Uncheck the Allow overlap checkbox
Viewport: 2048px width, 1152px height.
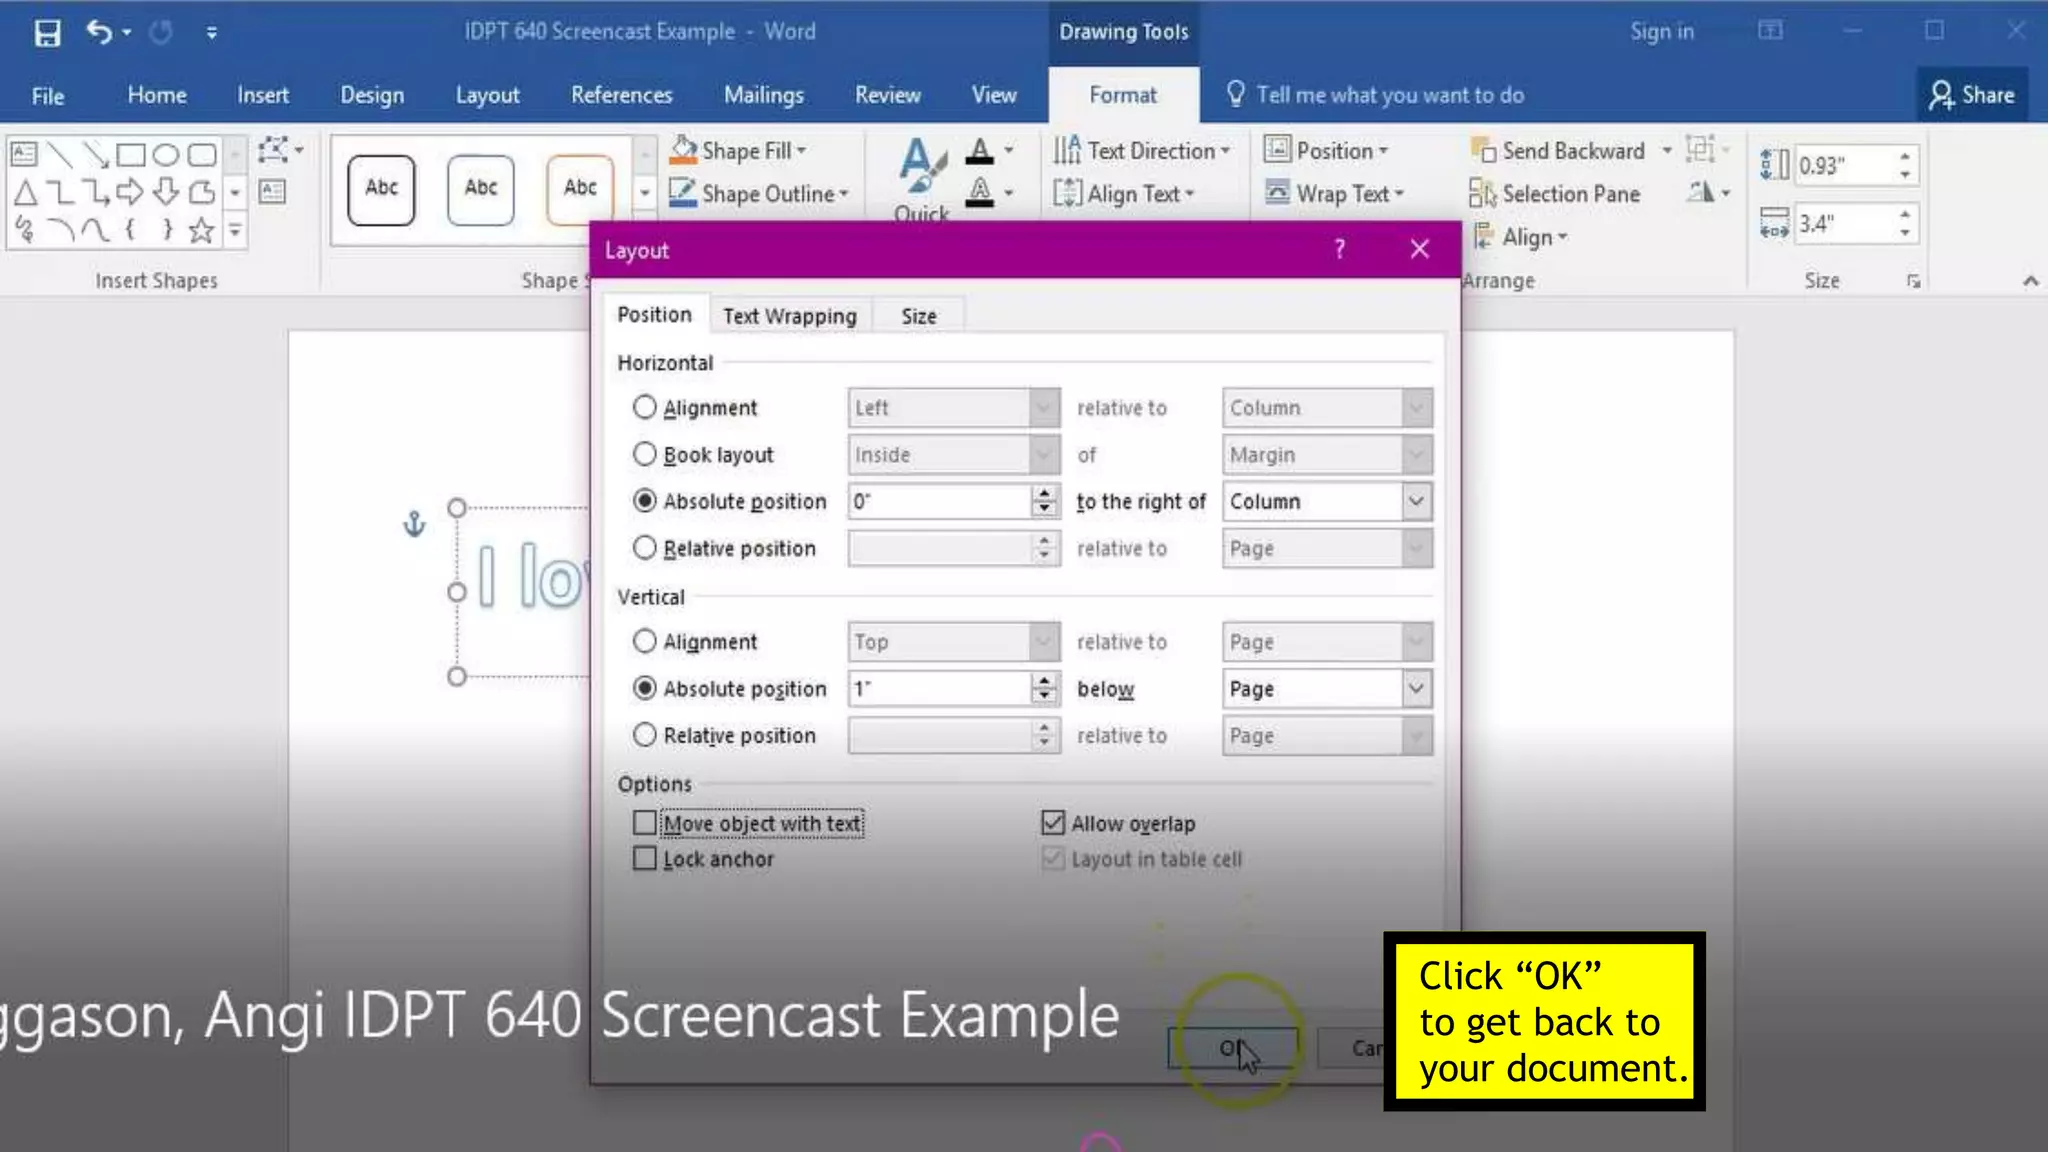1053,823
